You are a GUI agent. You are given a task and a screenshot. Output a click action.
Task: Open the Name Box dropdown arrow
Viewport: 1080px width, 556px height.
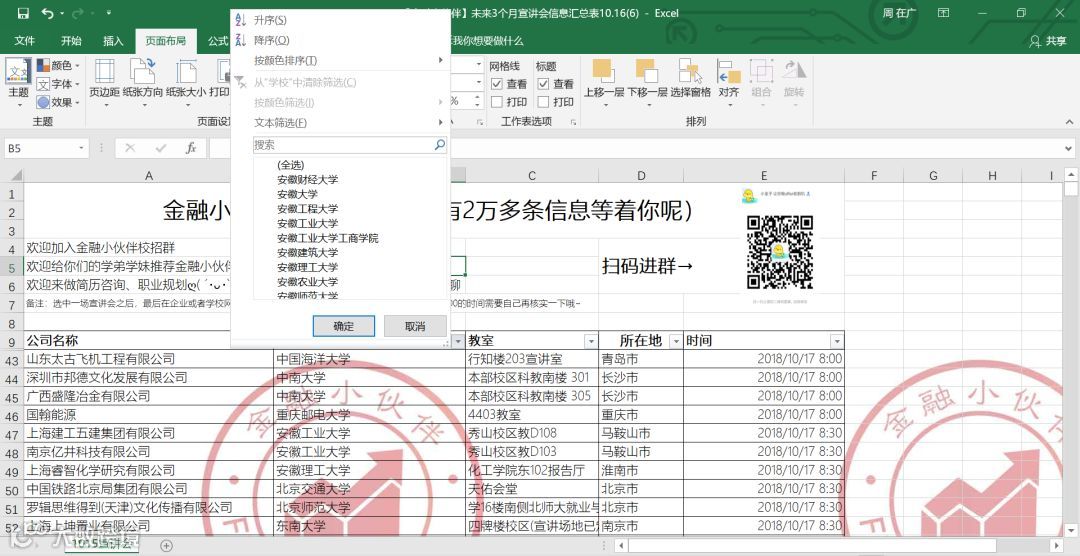coord(81,148)
